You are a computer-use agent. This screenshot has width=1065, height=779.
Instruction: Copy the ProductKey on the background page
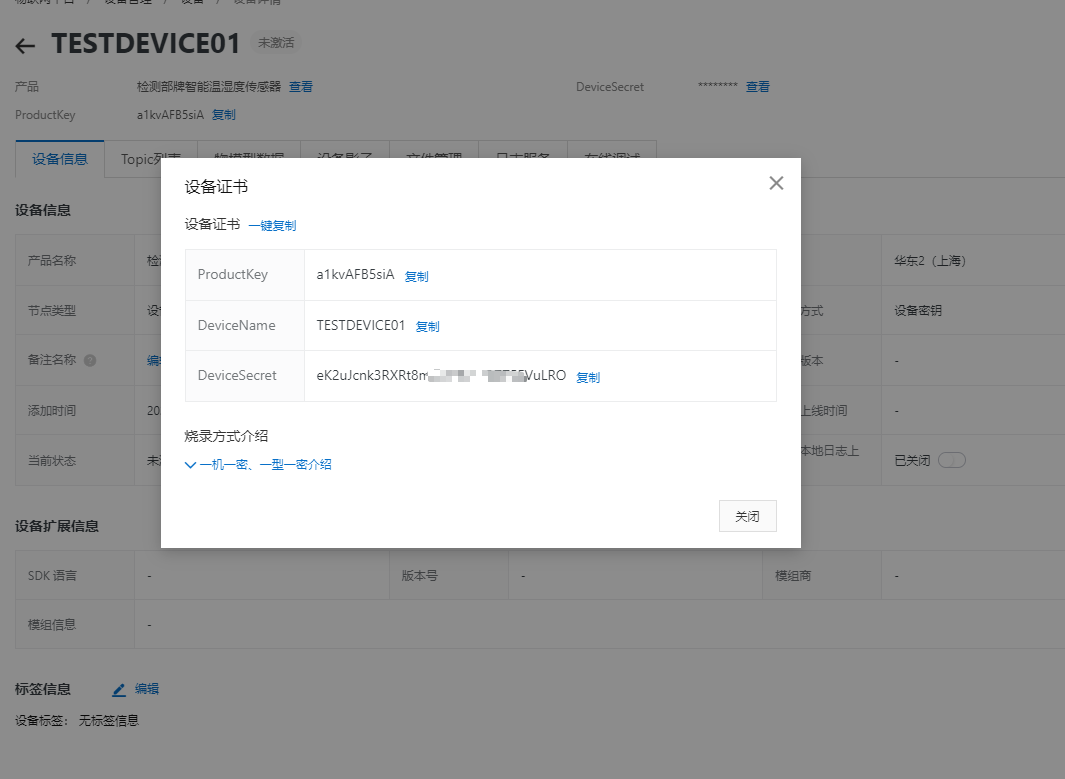[x=223, y=115]
